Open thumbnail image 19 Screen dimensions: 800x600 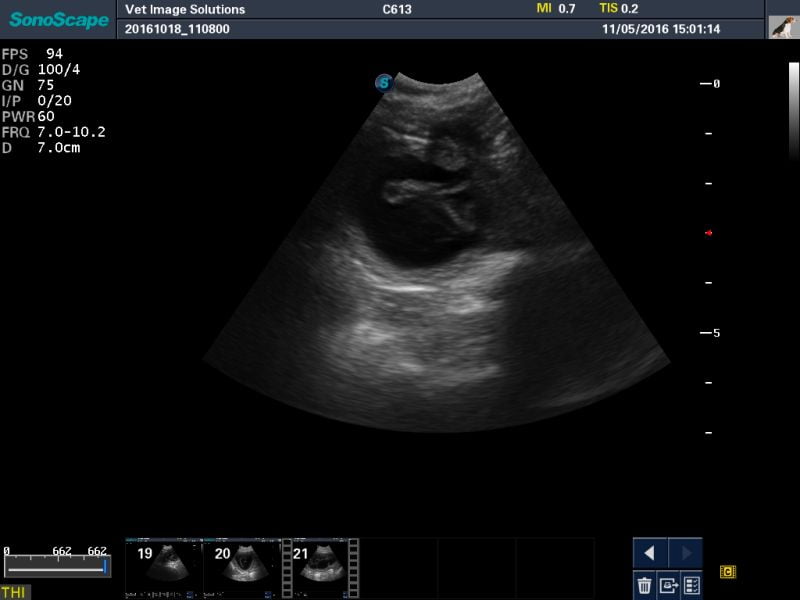tap(163, 563)
